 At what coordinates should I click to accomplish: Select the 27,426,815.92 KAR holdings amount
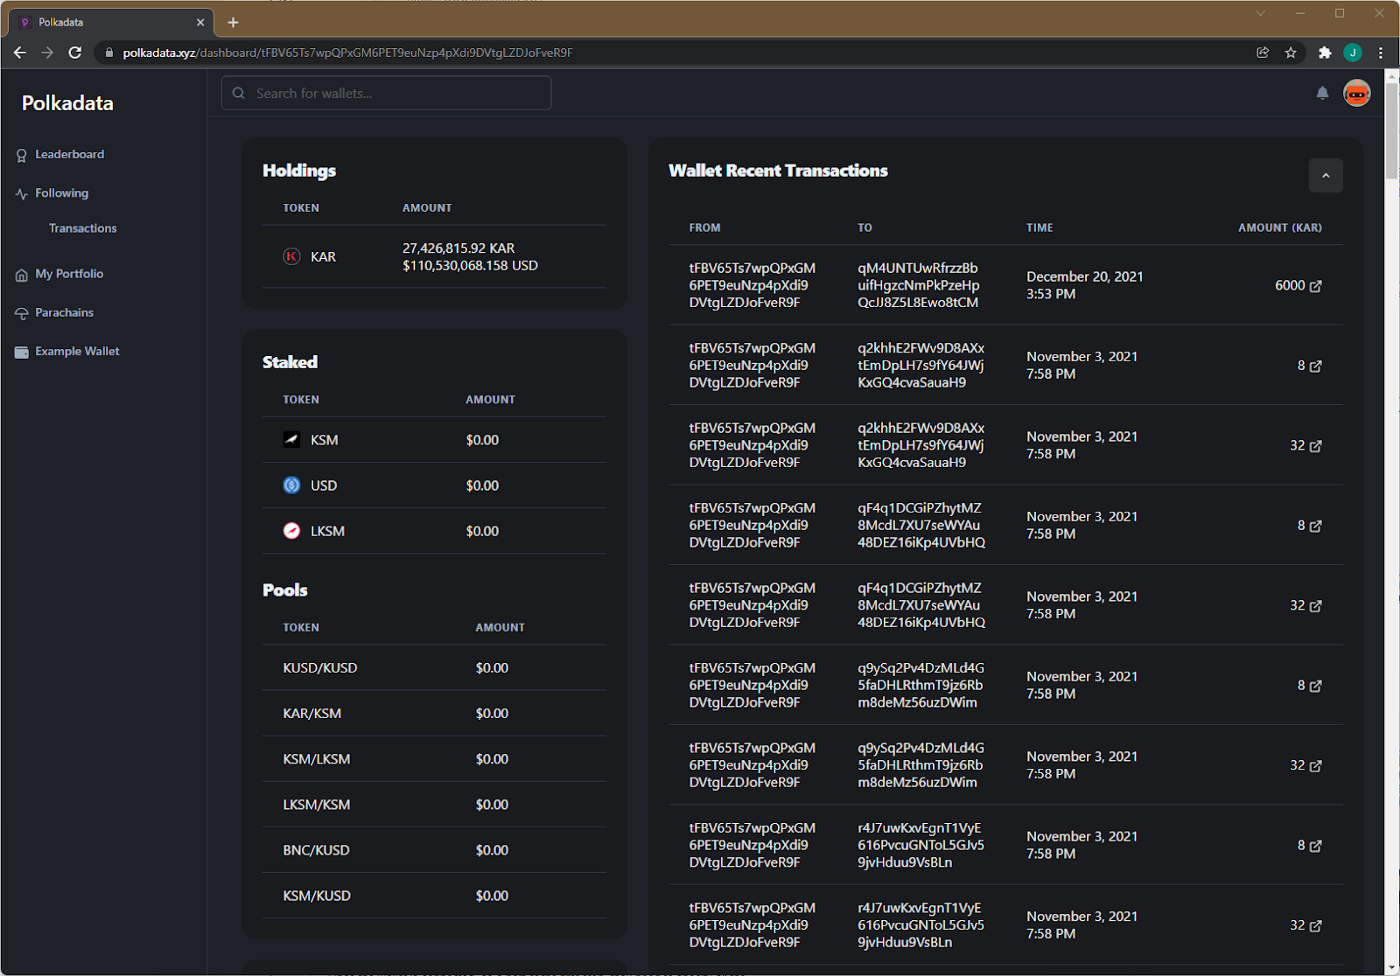[458, 248]
